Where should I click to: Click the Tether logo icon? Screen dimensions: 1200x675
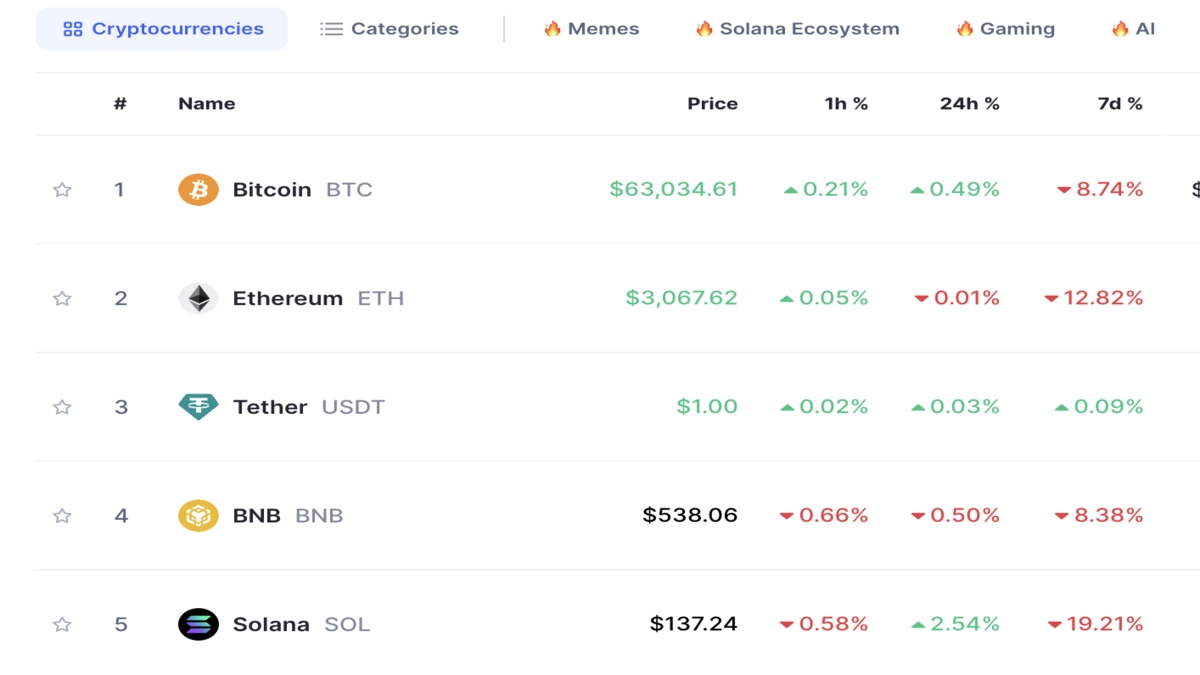click(198, 407)
